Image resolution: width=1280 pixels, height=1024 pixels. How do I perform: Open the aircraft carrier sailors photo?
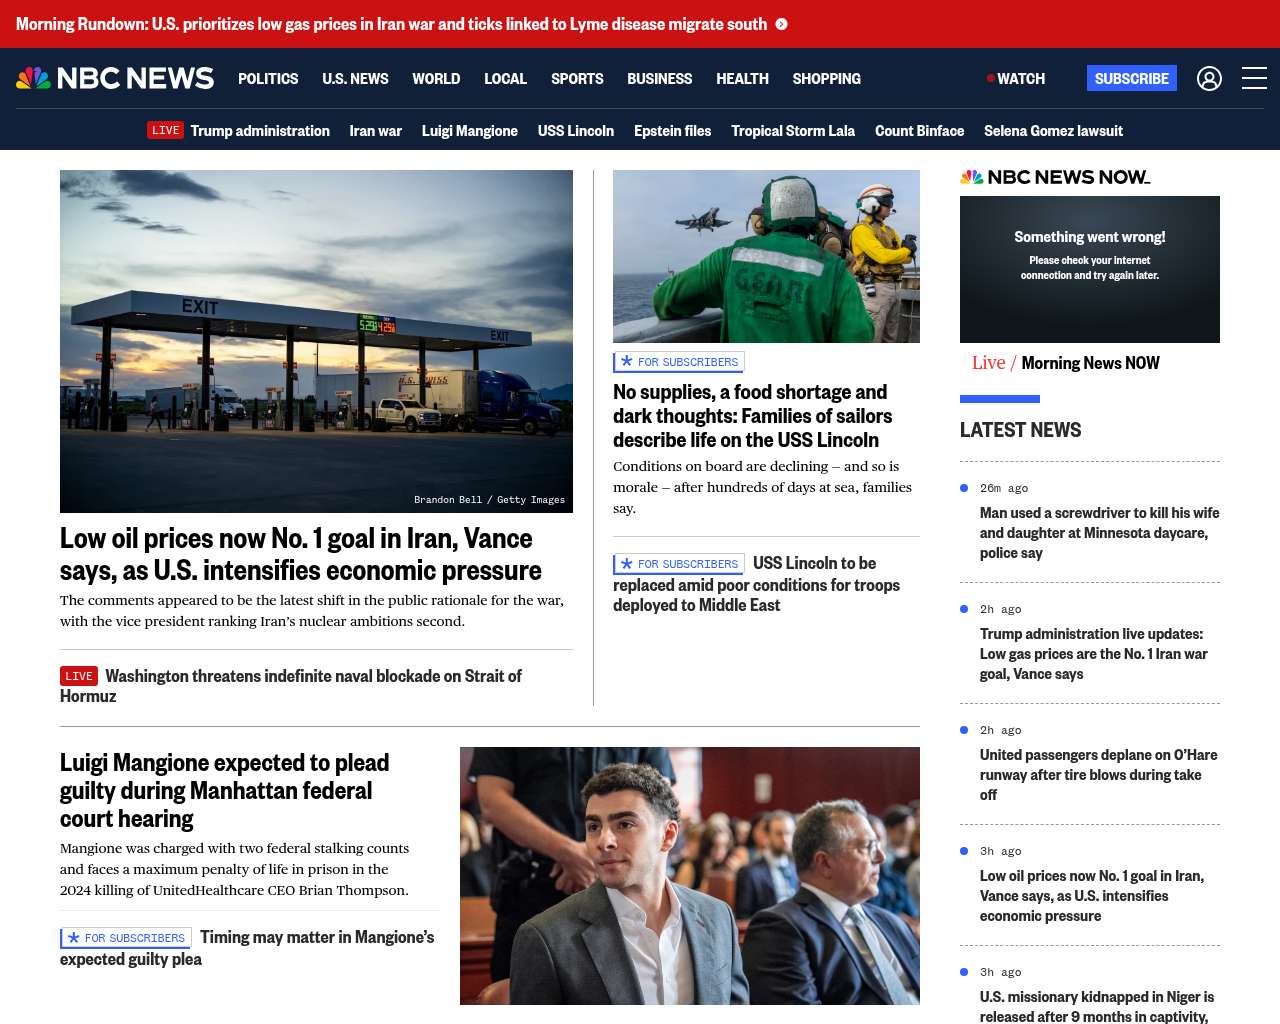coord(766,256)
